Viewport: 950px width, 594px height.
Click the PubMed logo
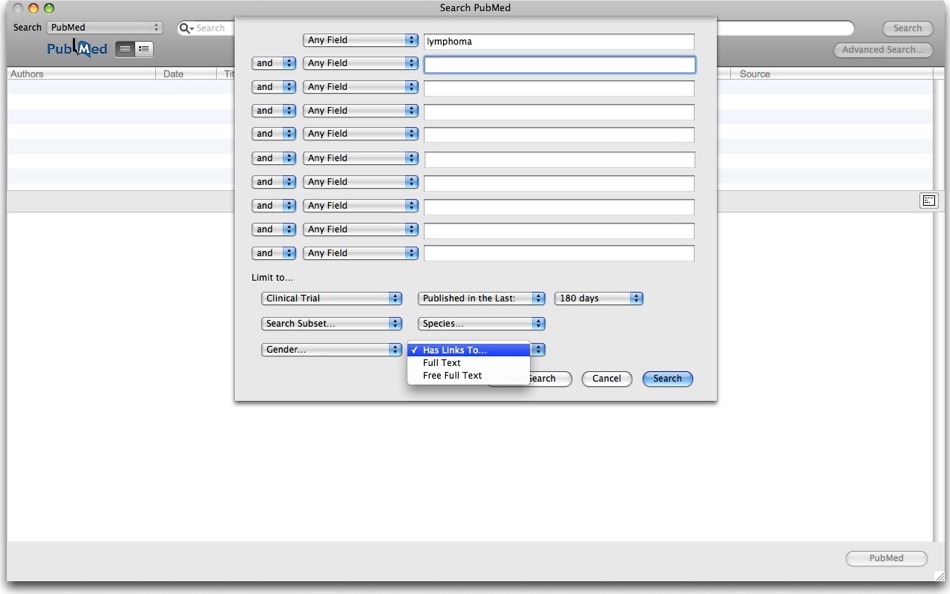tap(77, 48)
